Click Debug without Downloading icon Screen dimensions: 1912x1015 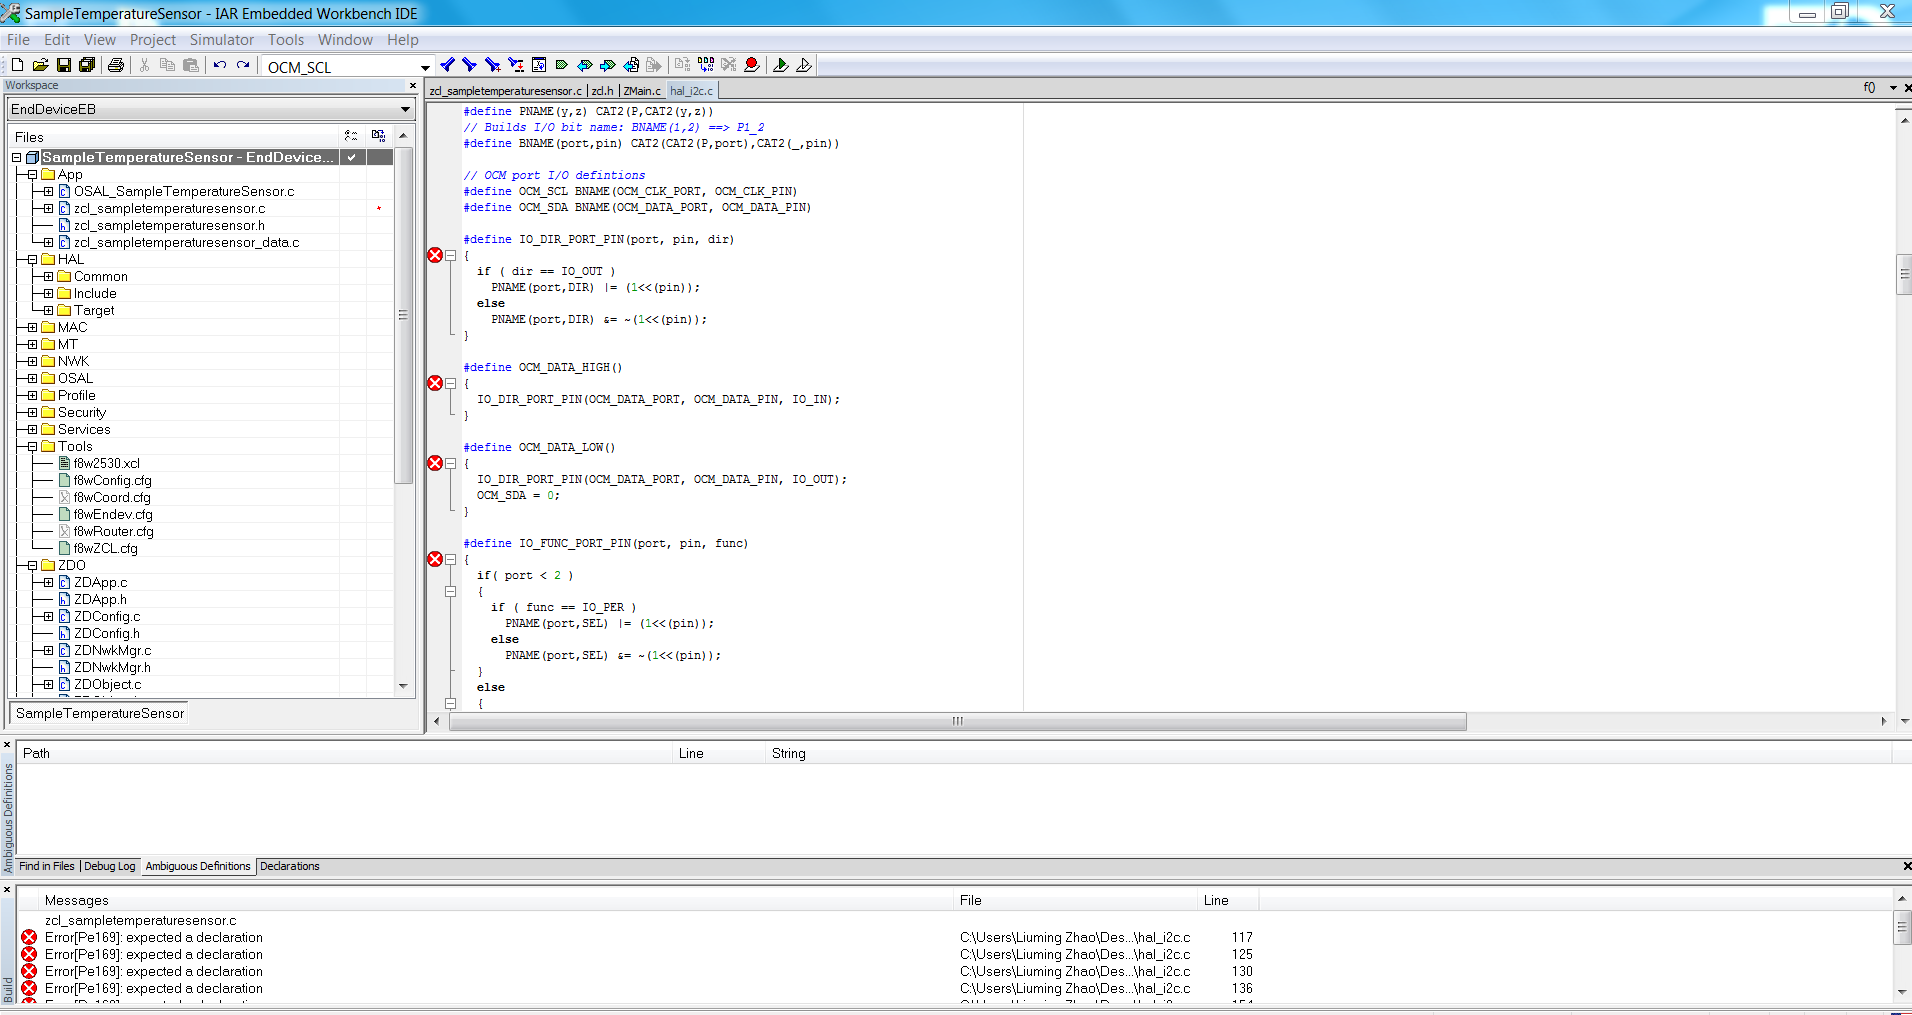[804, 65]
